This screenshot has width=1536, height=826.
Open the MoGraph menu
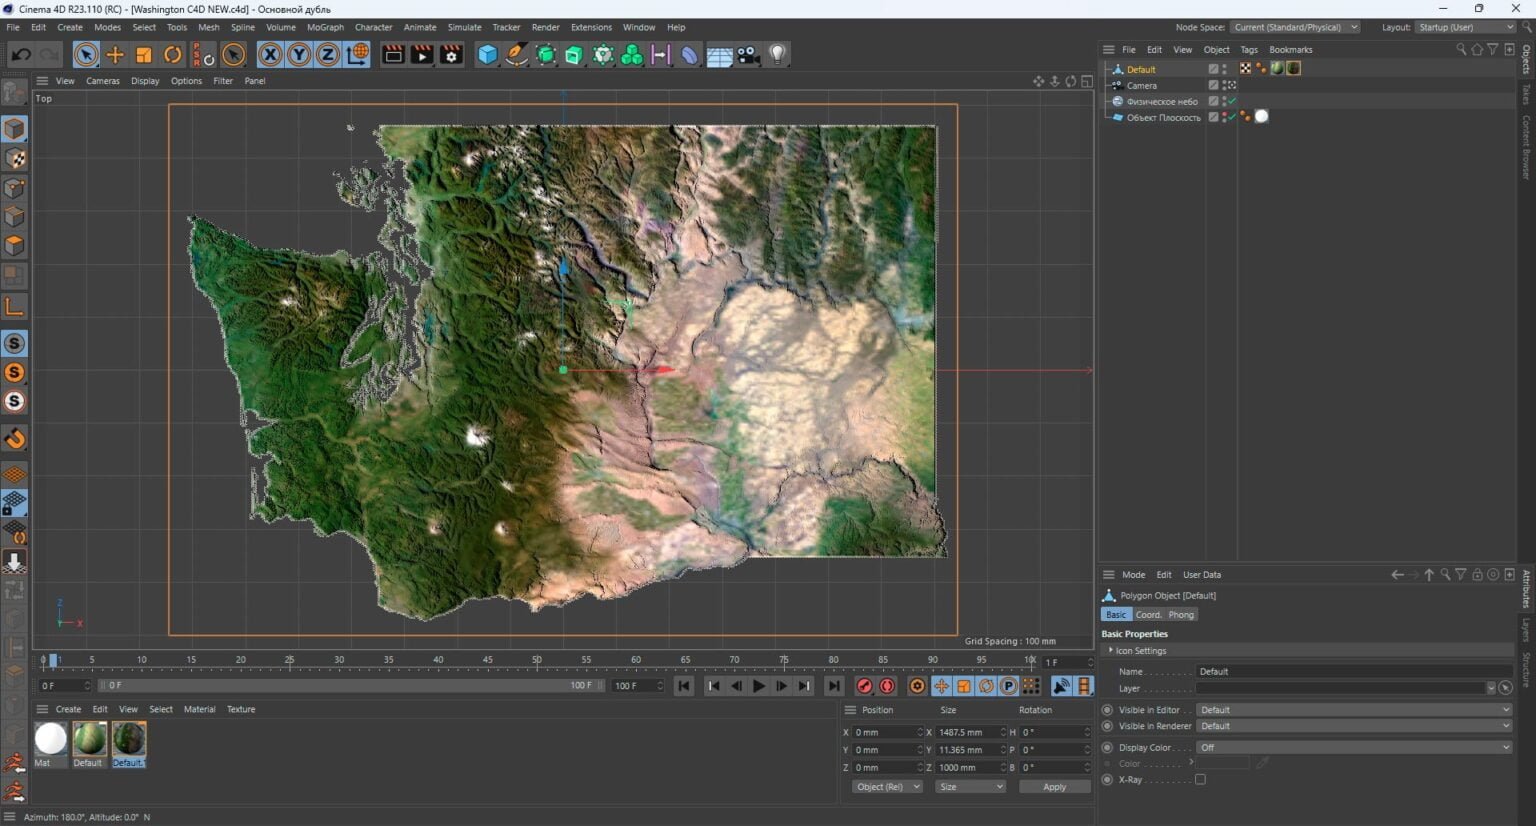pos(325,27)
